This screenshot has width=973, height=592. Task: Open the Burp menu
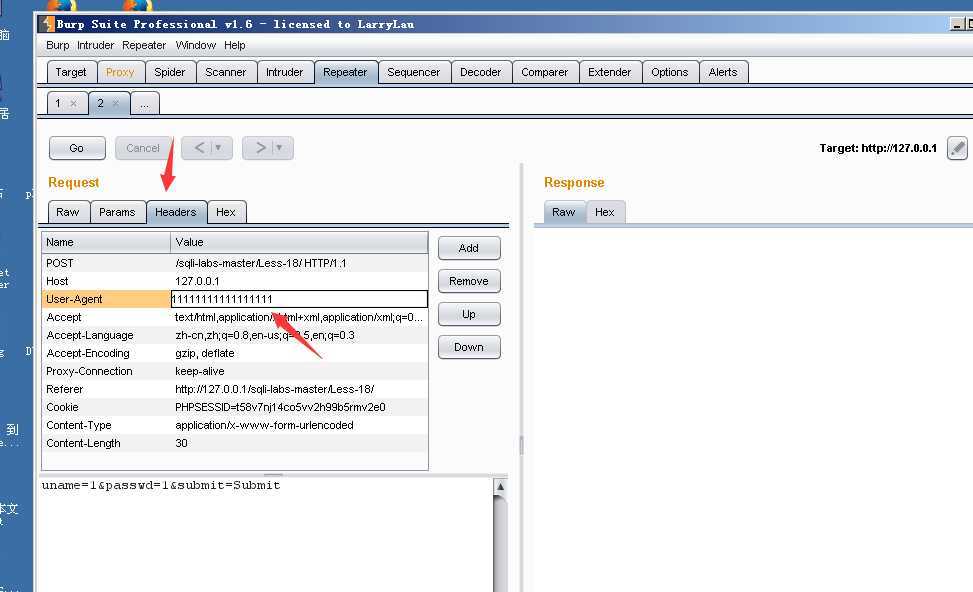tap(58, 45)
